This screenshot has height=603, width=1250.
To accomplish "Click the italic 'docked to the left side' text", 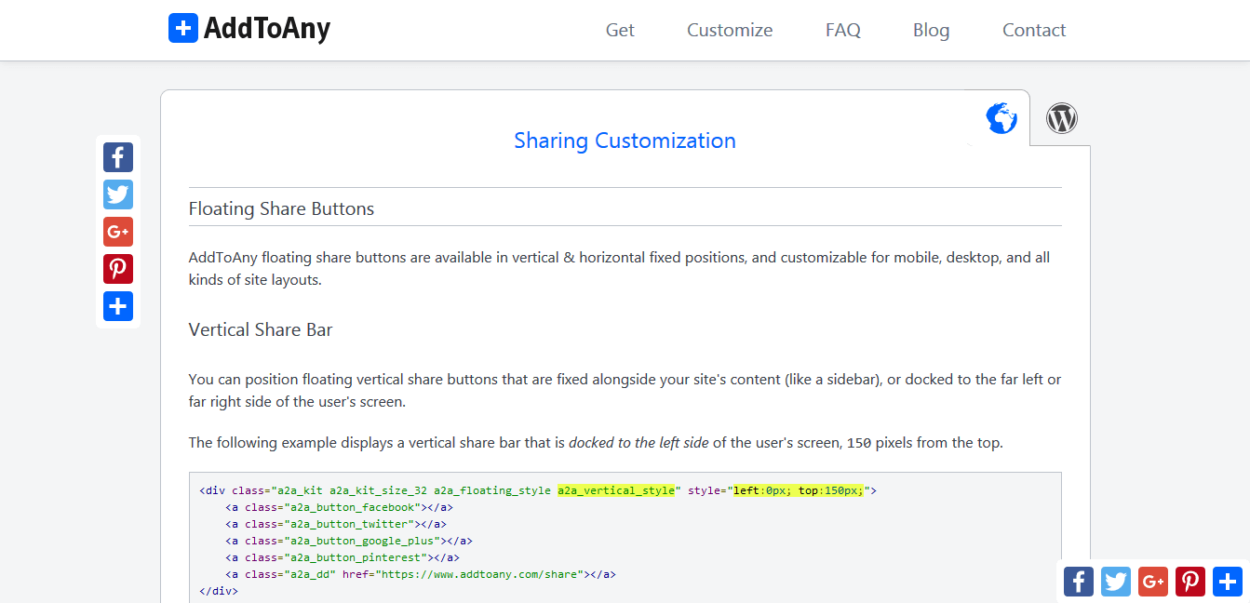I will click(x=639, y=442).
